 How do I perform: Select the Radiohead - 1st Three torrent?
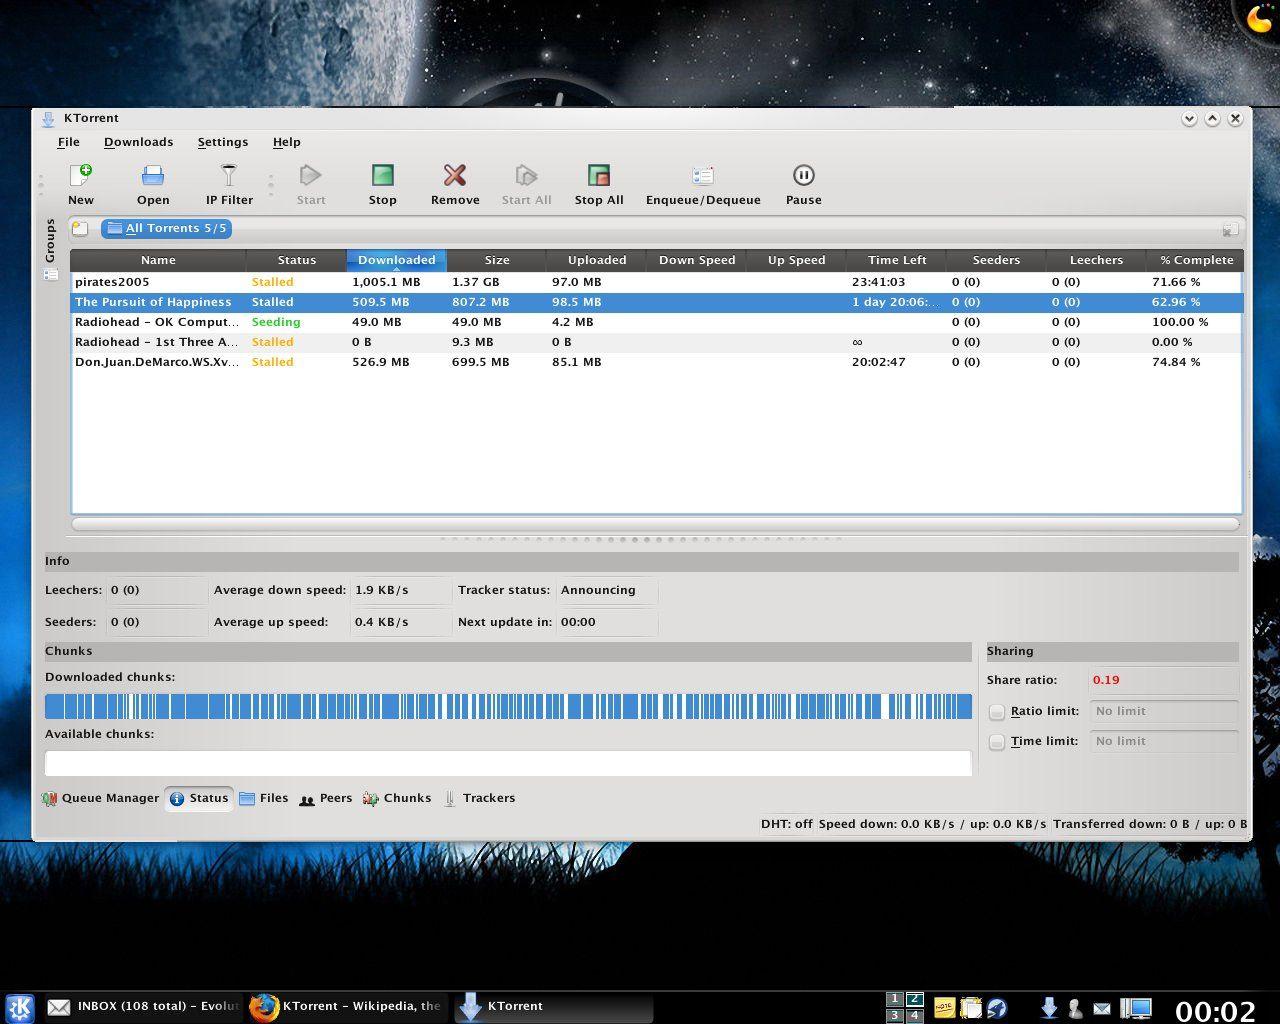point(657,342)
